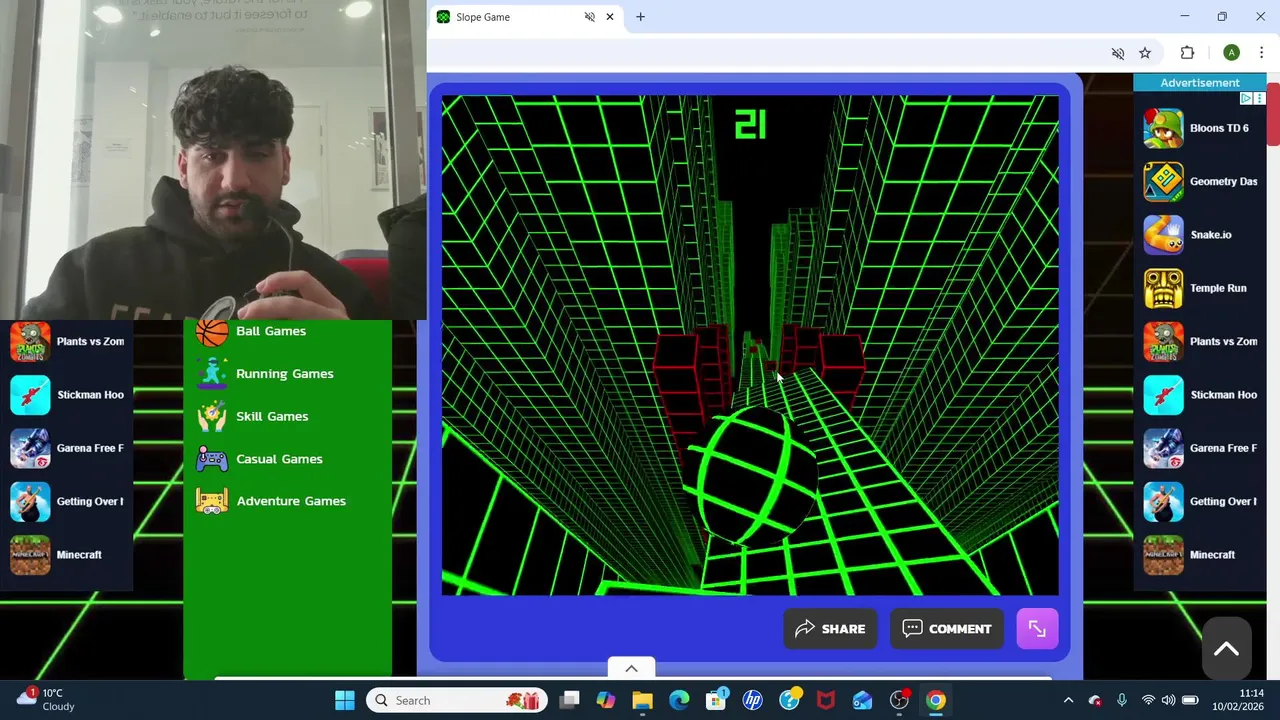This screenshot has width=1280, height=720.
Task: Open the Temple Run text link
Action: [x=1218, y=288]
